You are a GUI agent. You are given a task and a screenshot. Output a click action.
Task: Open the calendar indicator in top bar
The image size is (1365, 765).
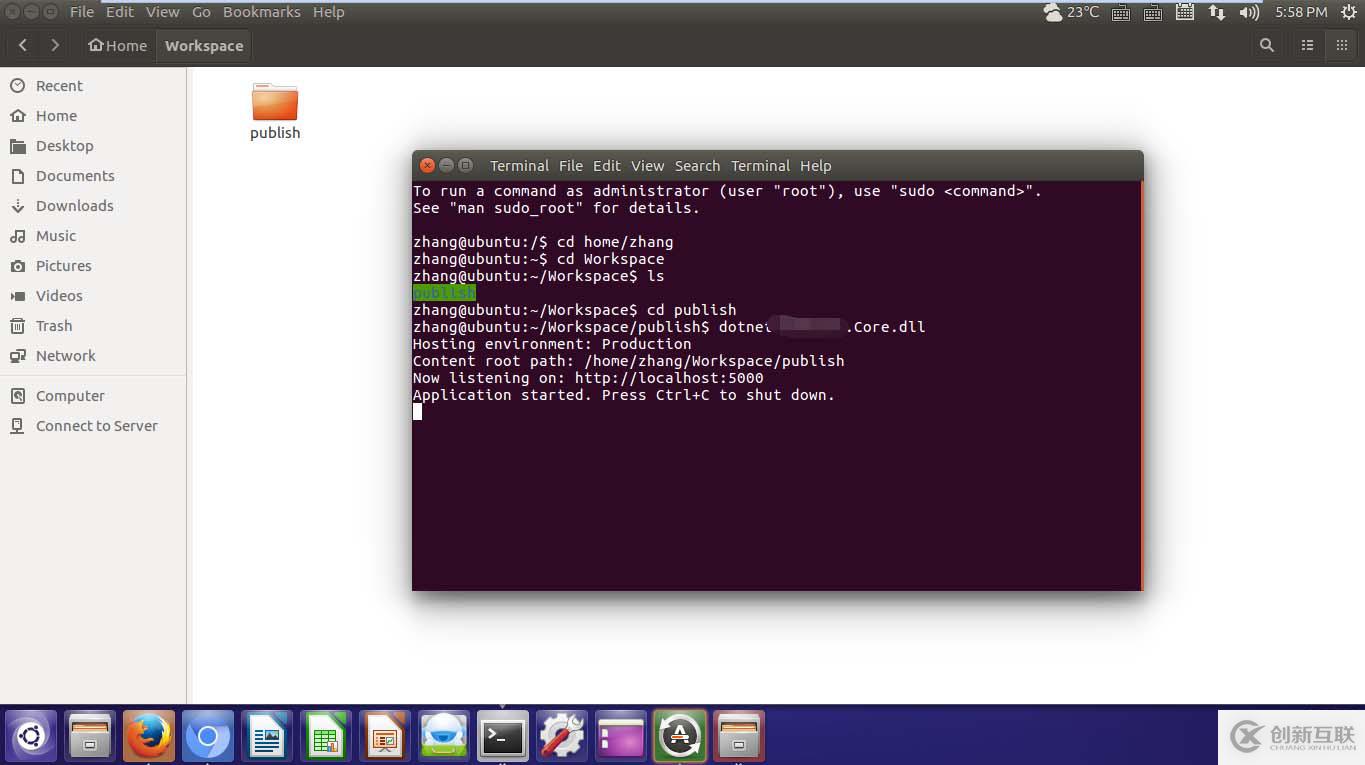[x=1185, y=12]
